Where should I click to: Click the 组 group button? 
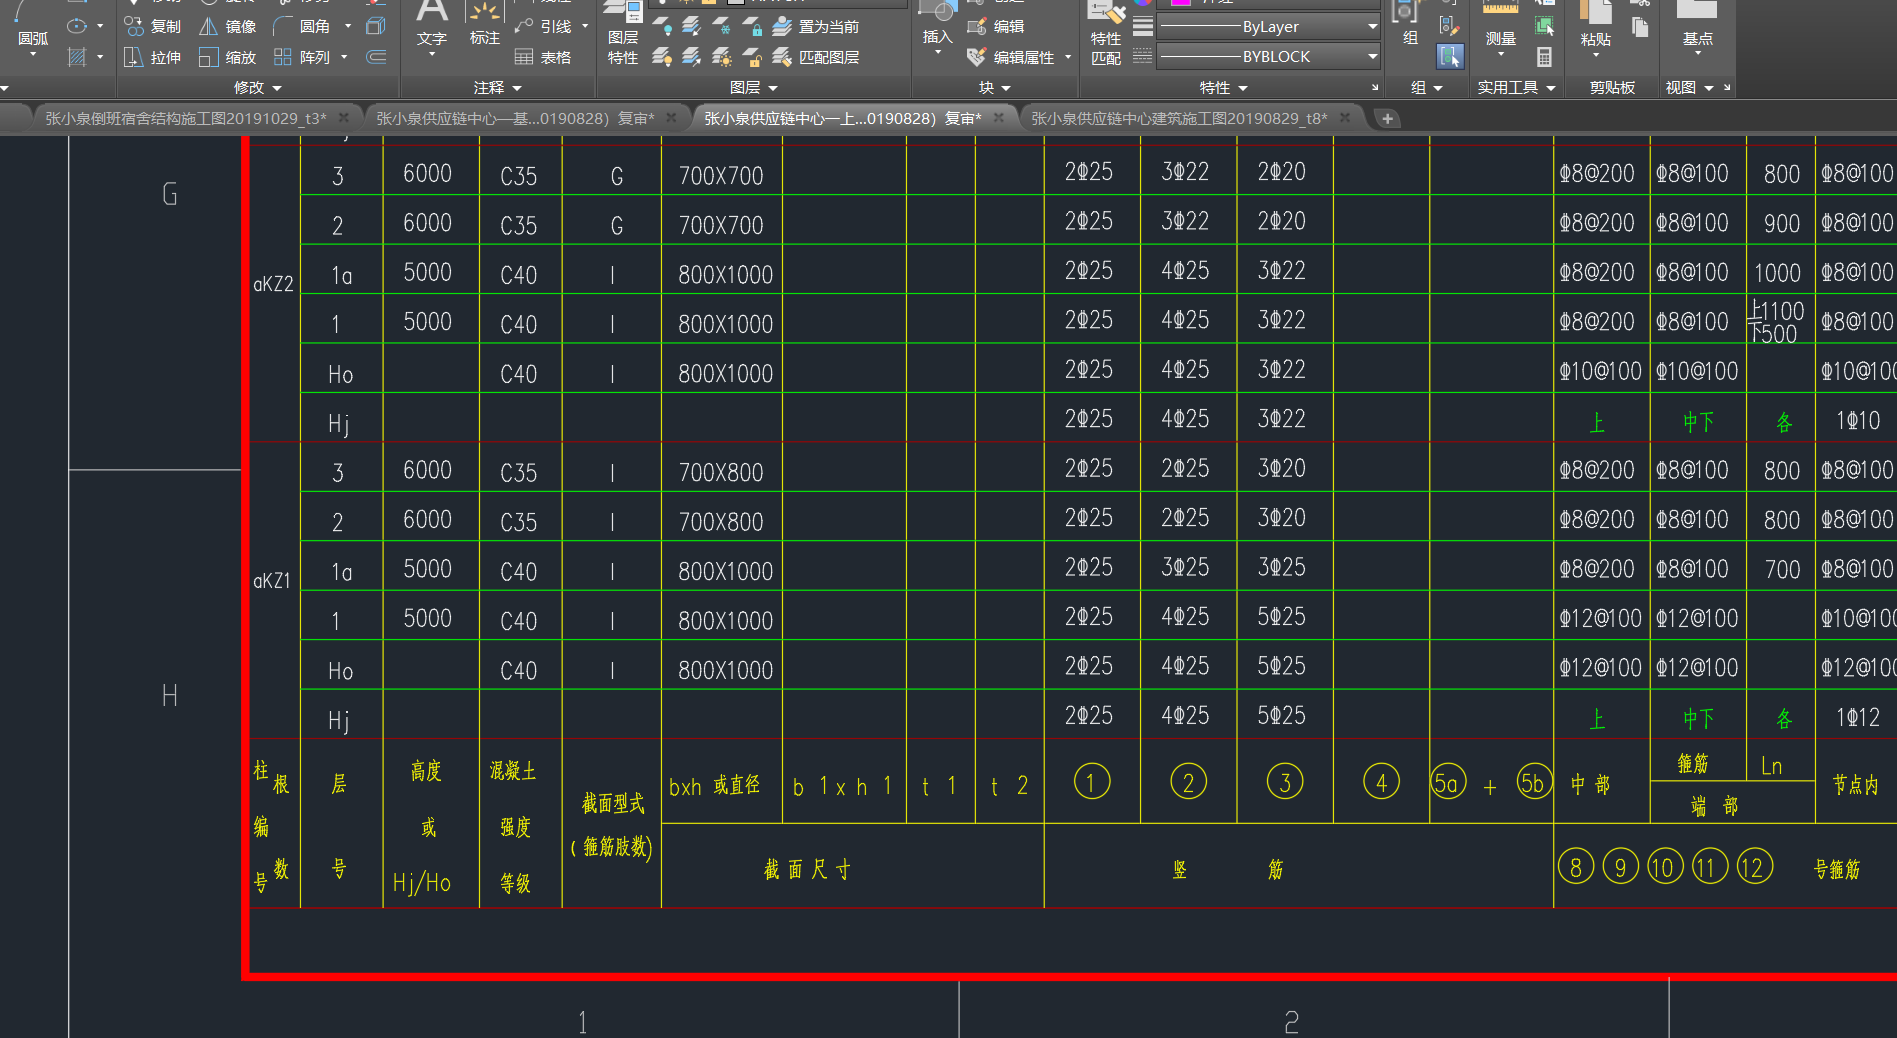1410,25
